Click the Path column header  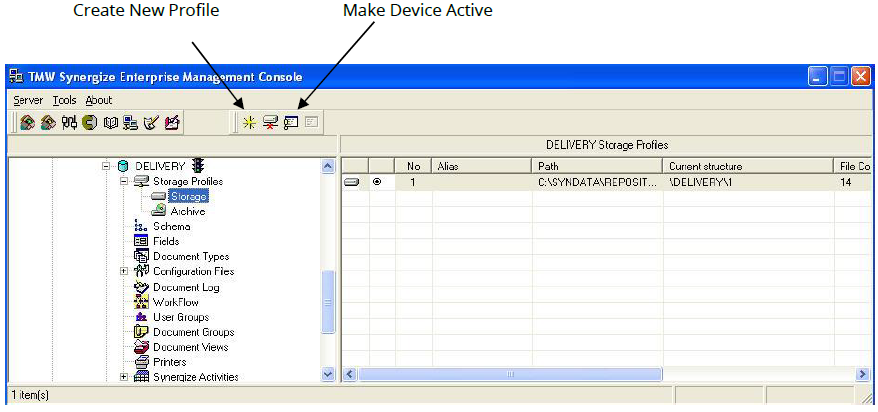[x=596, y=166]
